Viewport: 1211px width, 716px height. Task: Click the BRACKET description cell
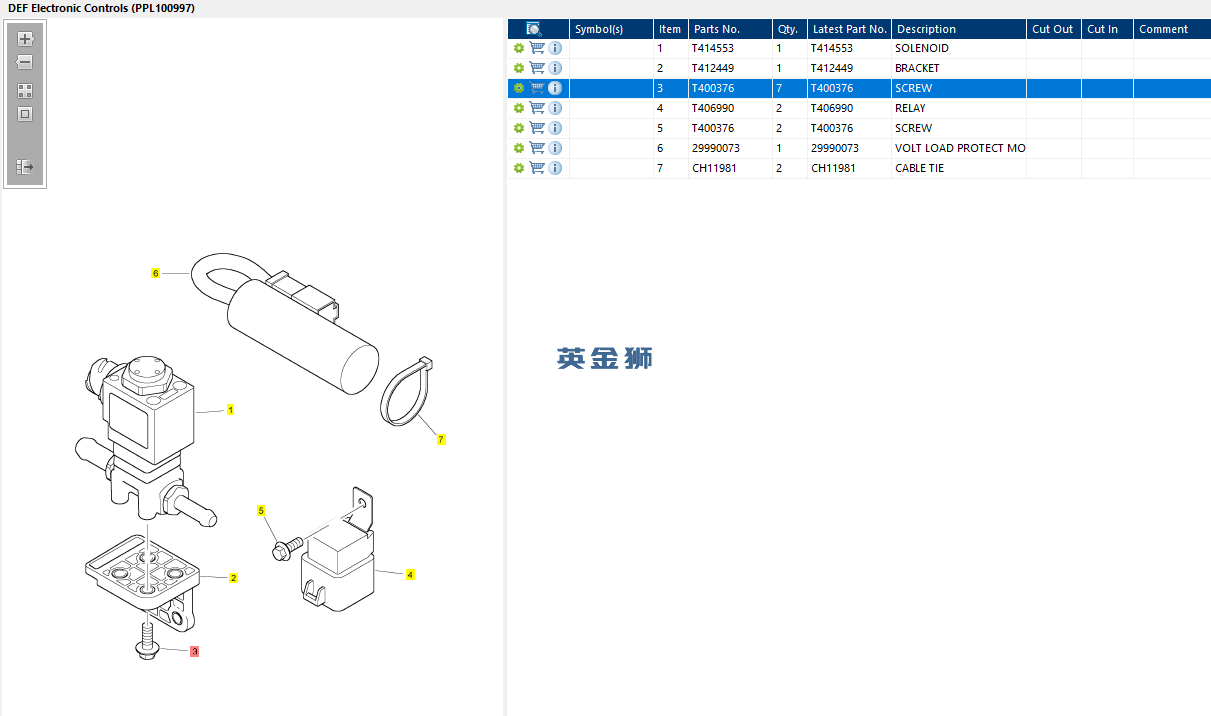[x=959, y=68]
